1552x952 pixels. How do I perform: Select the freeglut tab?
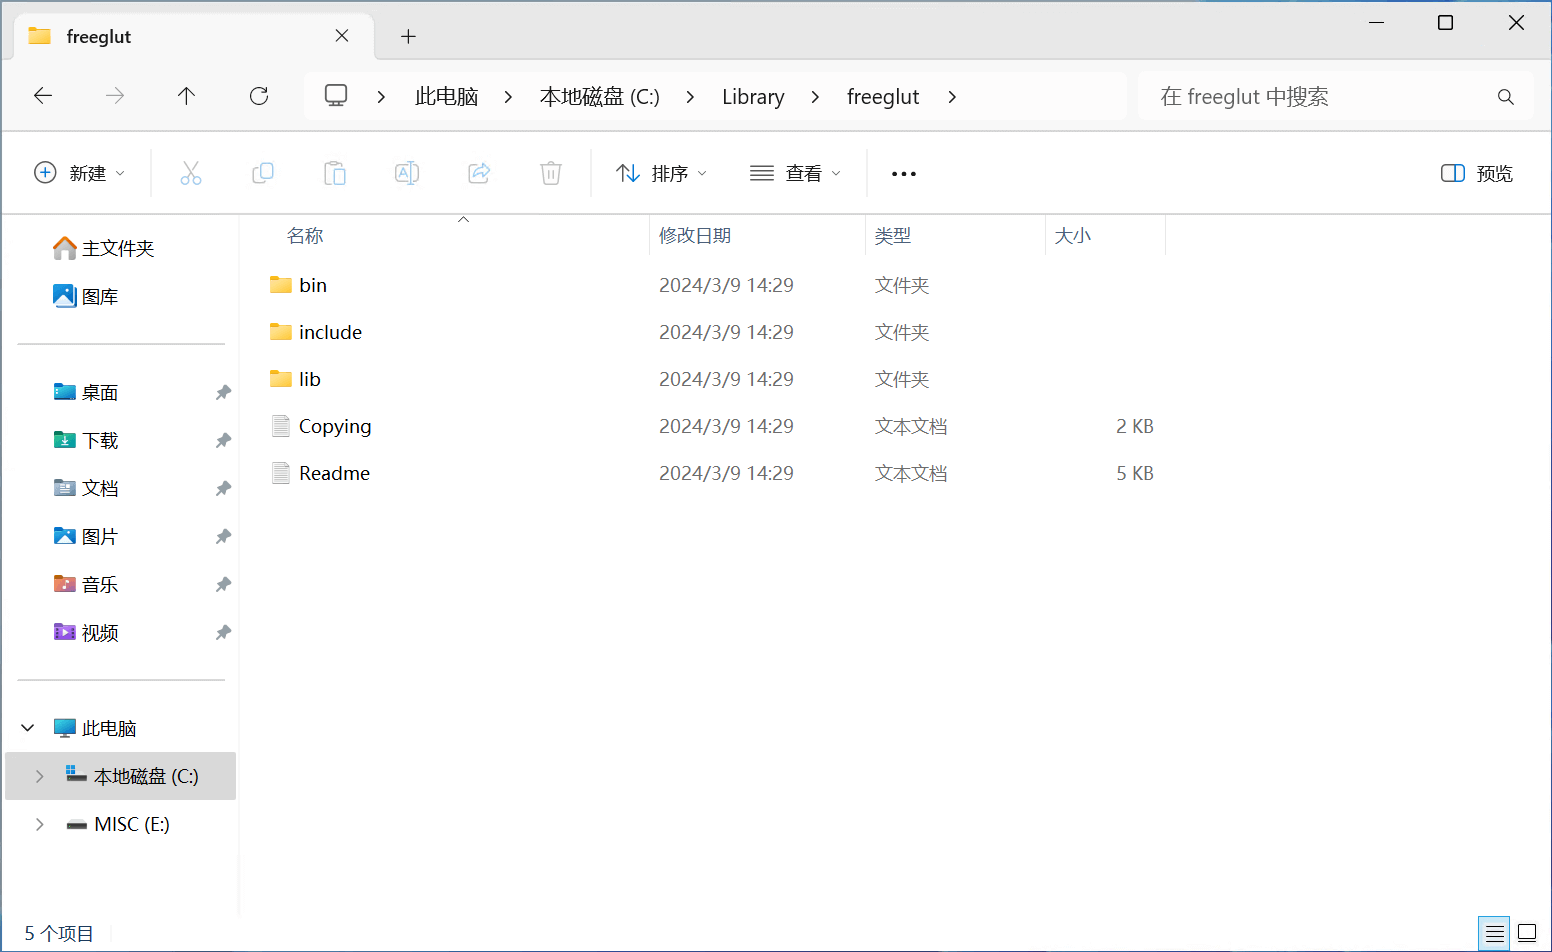(194, 37)
